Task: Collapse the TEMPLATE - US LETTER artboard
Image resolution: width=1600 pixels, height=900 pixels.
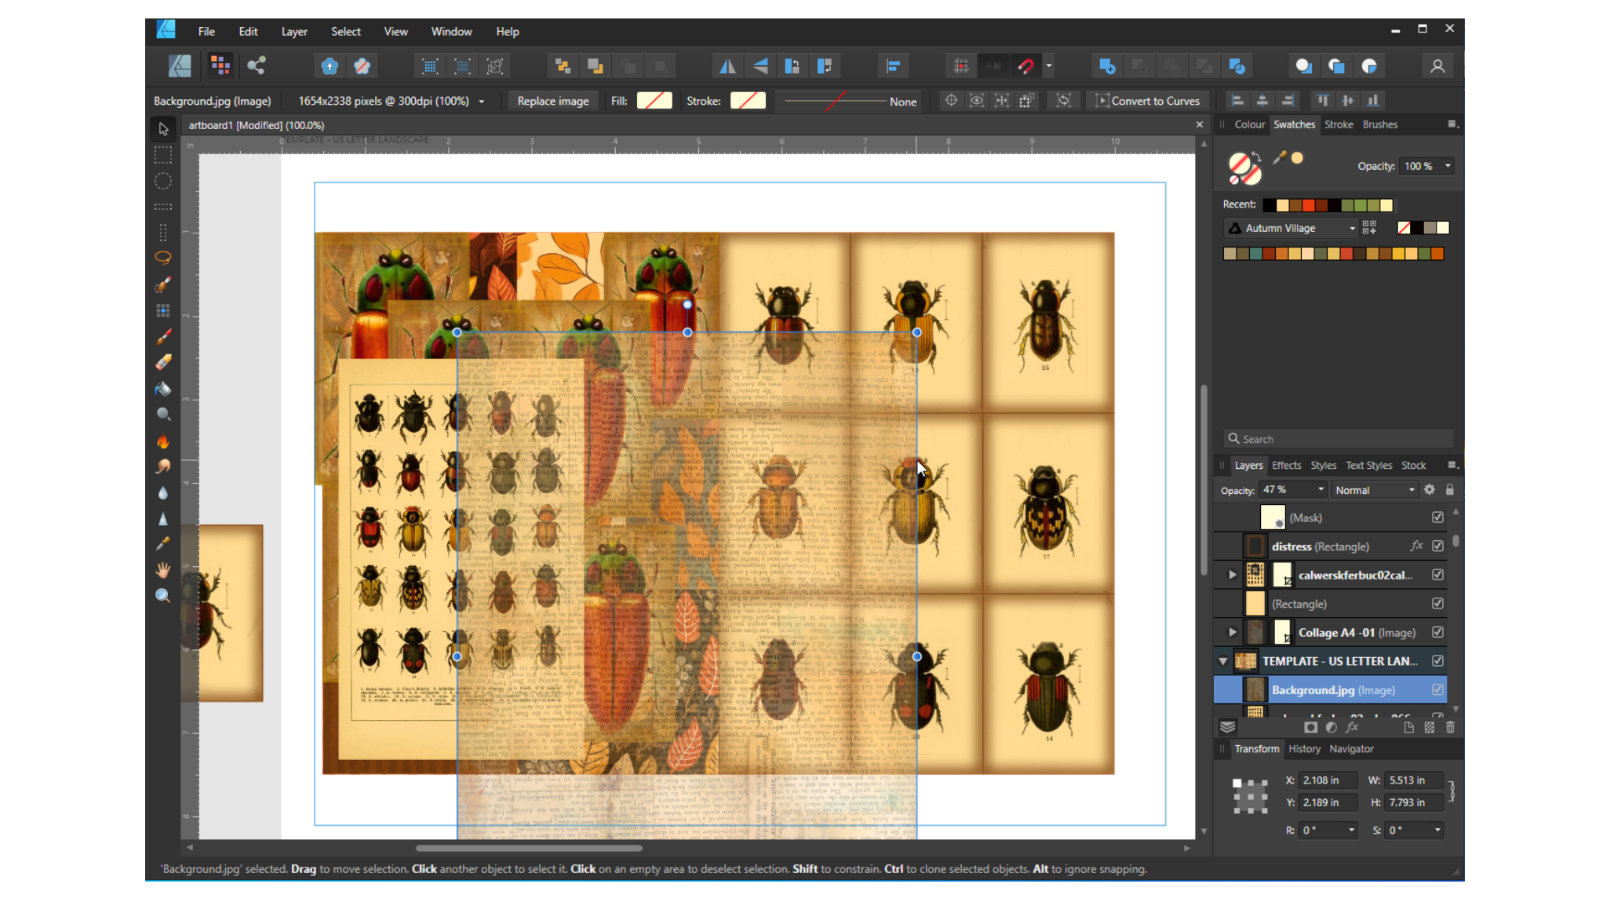Action: tap(1222, 661)
